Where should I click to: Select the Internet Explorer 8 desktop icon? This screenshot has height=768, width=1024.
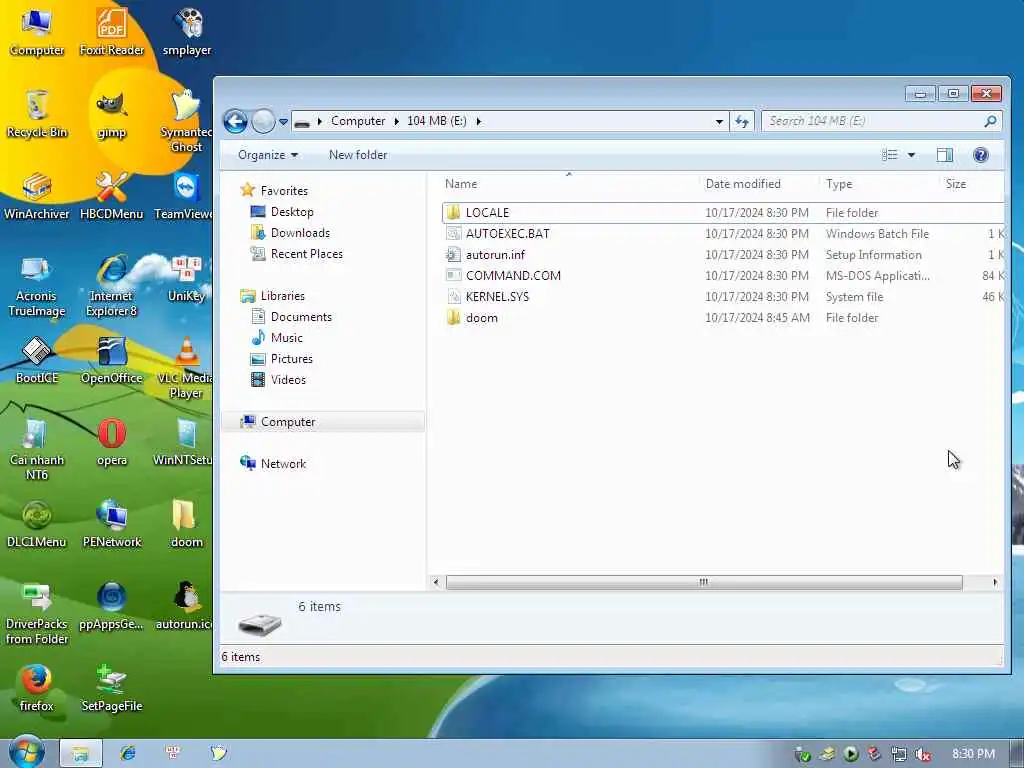coord(112,286)
